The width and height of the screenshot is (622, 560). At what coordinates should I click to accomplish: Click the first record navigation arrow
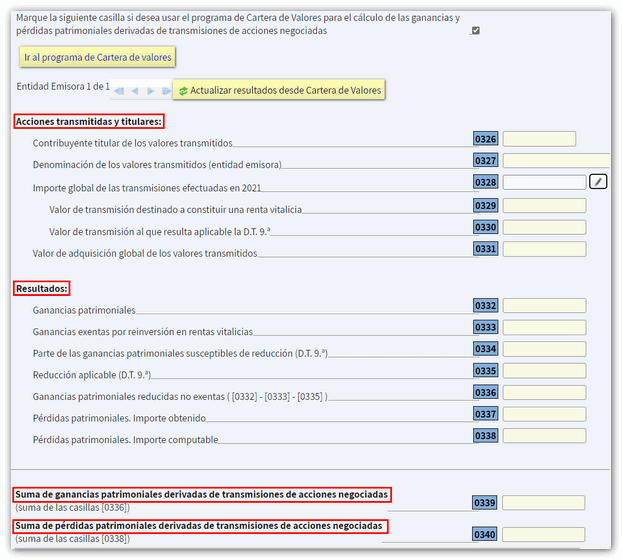point(119,91)
